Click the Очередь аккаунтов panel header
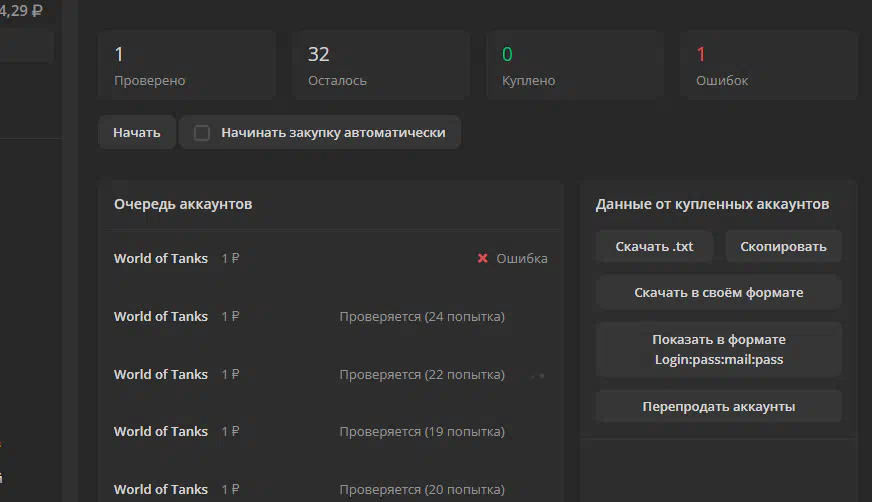Screen dimensions: 872x502 [331, 204]
